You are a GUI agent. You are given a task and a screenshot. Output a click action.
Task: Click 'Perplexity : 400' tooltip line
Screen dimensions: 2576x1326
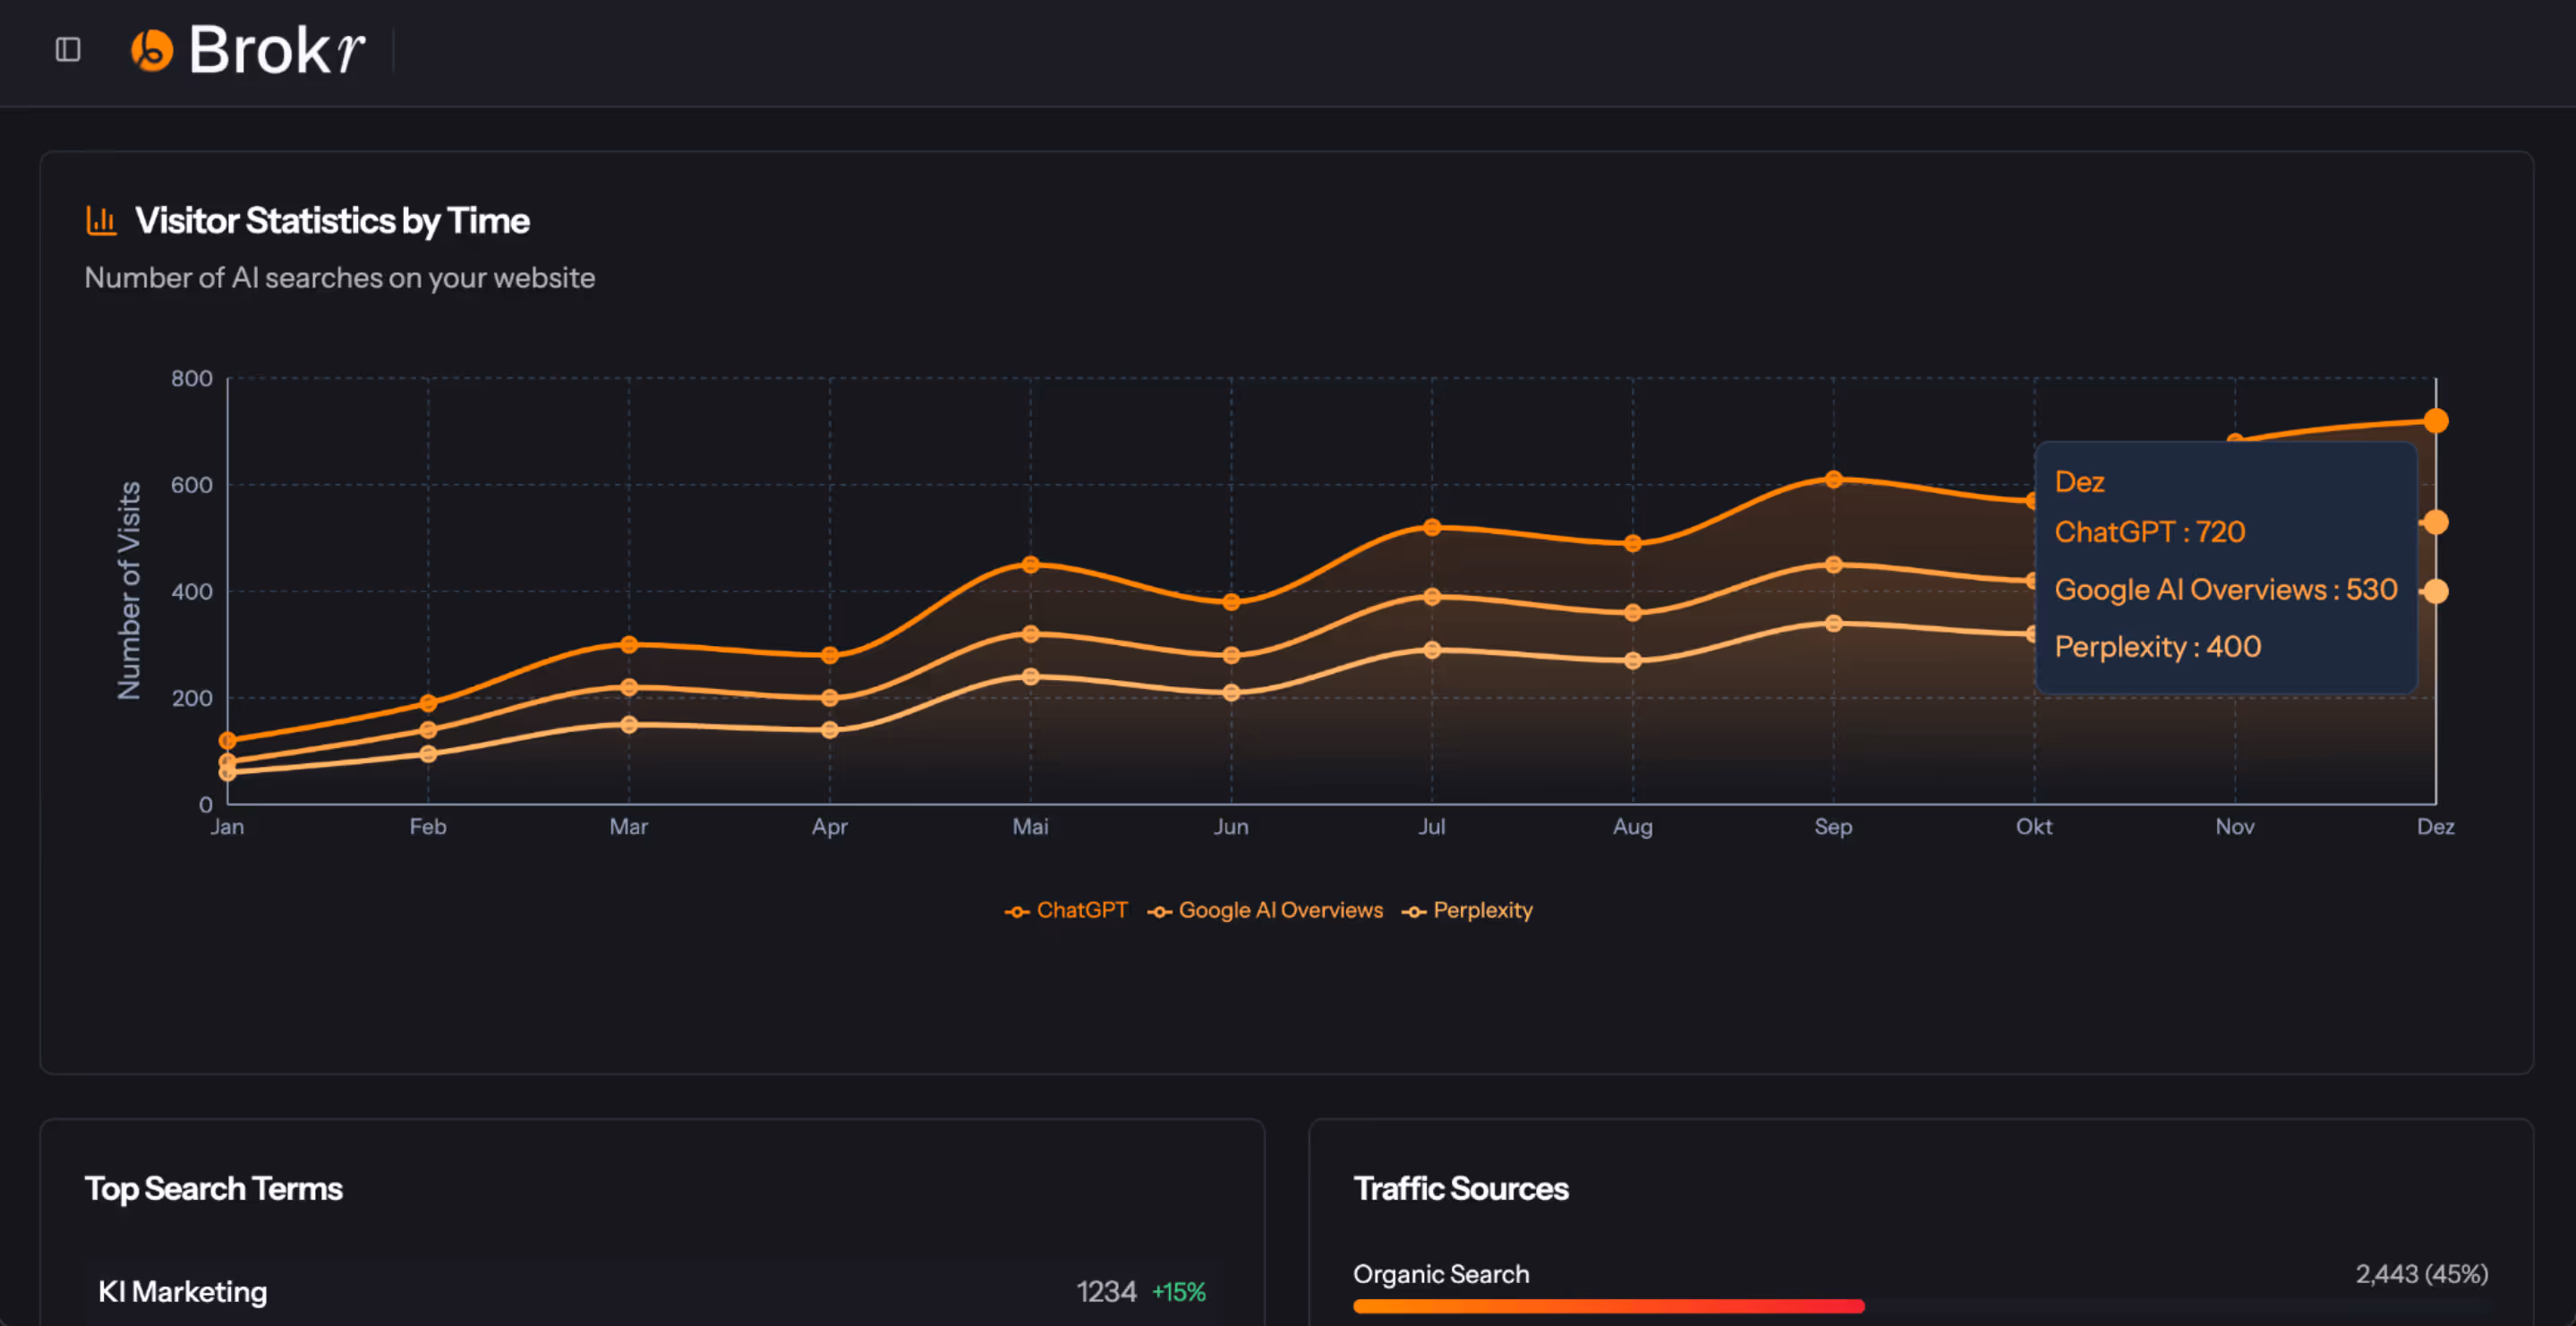point(2157,647)
